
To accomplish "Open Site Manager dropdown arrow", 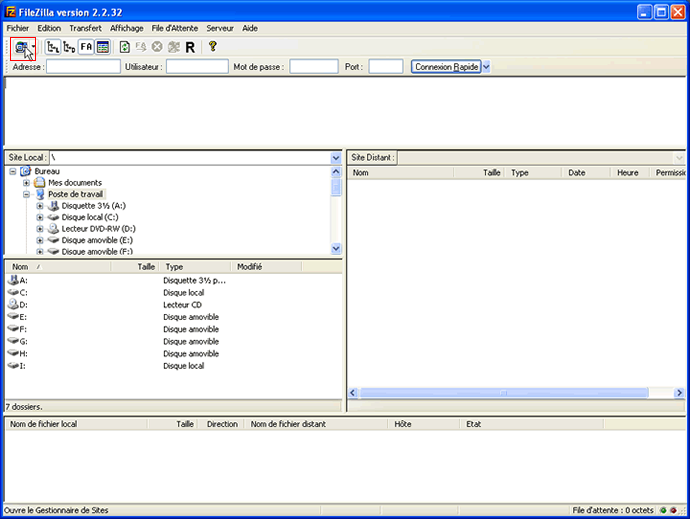I will [33, 47].
